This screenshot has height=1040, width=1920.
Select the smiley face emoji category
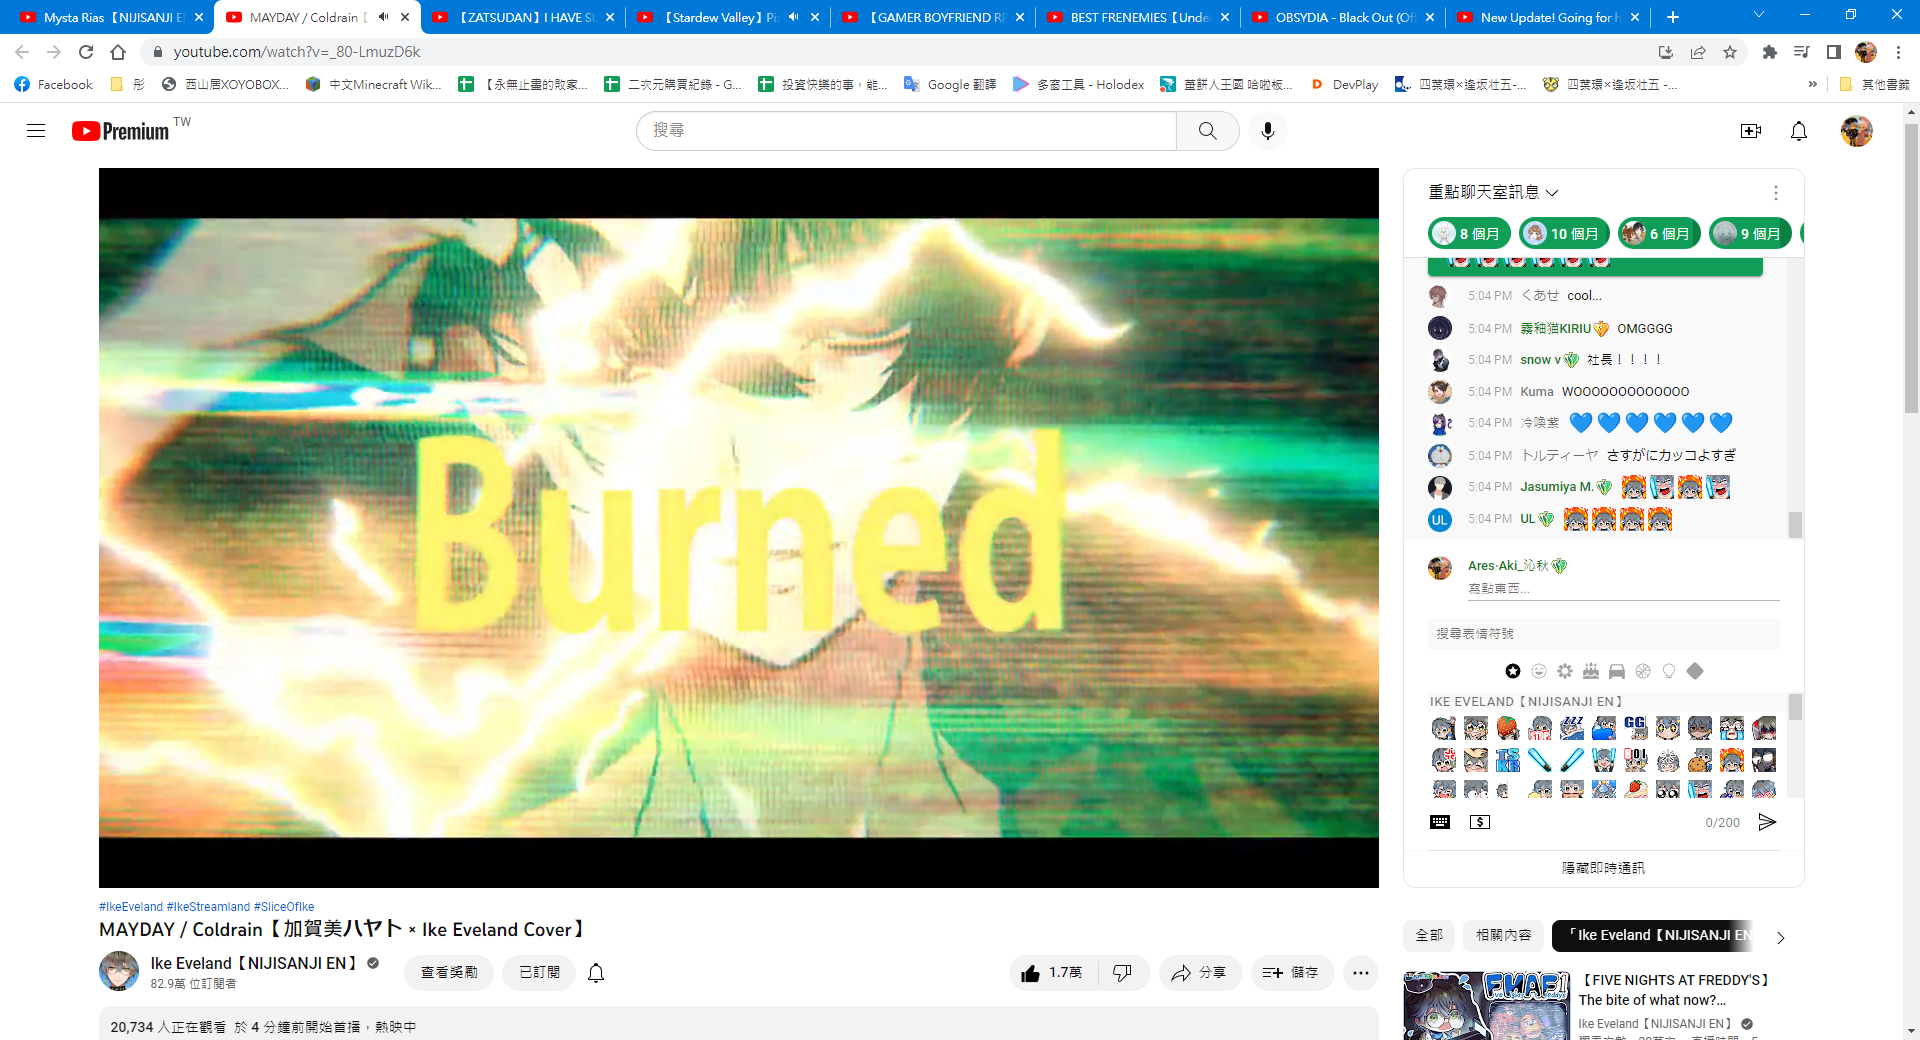tap(1539, 671)
